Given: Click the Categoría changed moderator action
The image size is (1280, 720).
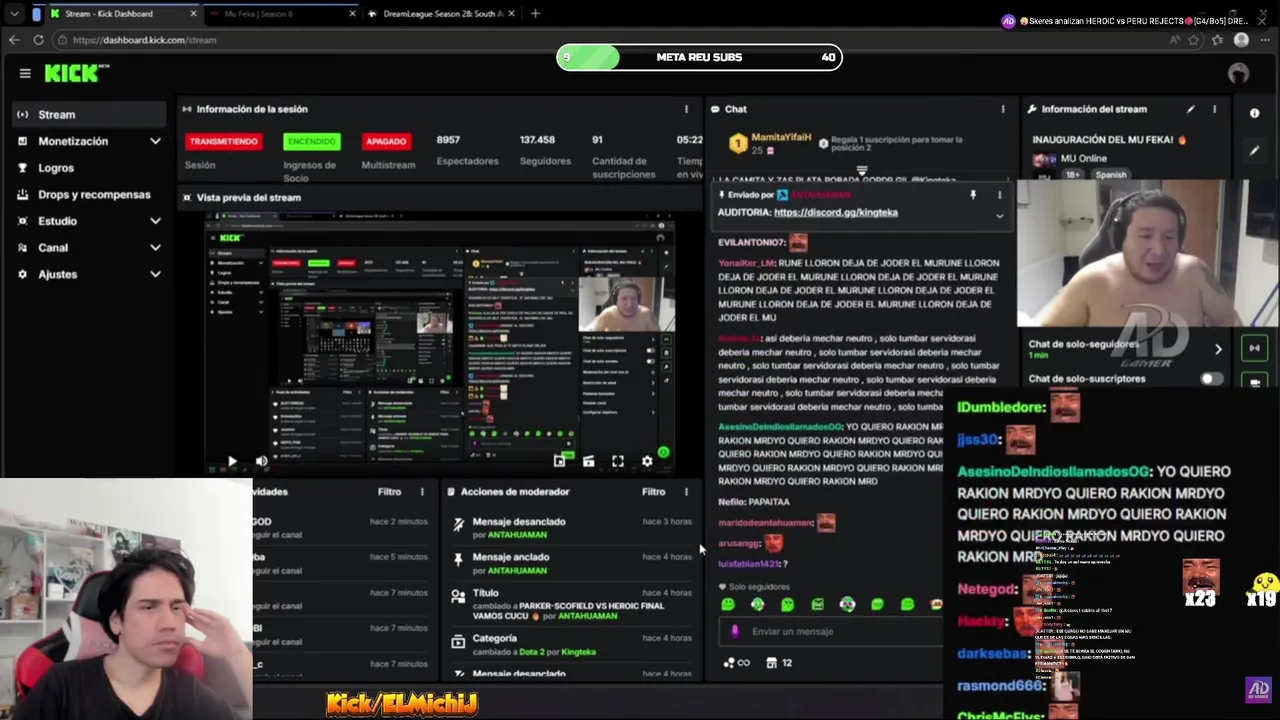Looking at the screenshot, I should tap(571, 645).
